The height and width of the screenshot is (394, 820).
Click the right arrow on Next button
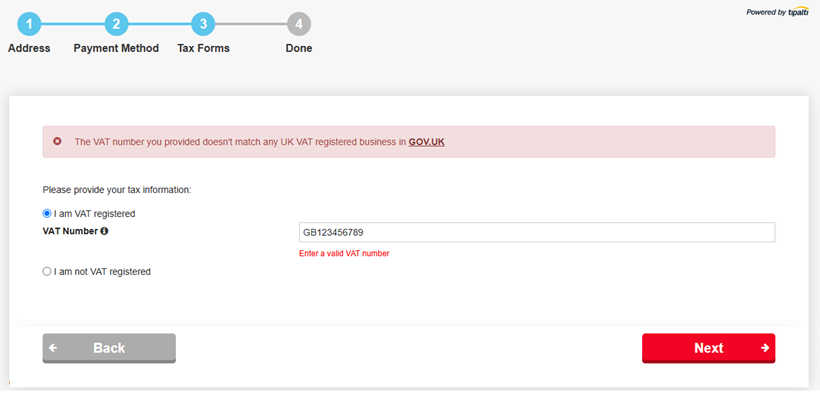click(x=765, y=348)
